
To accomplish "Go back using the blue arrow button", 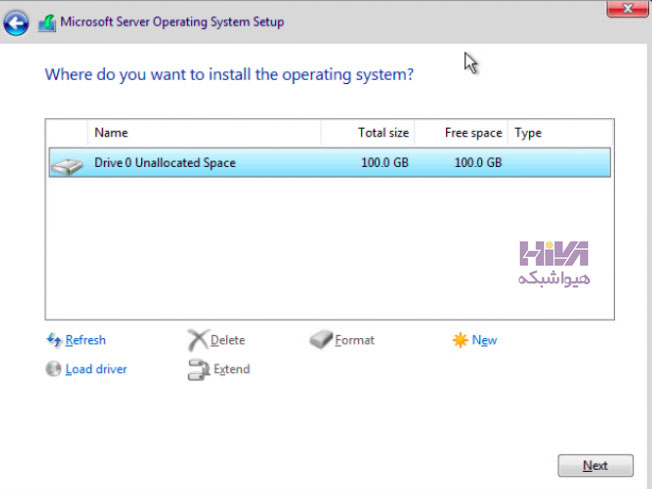I will (x=16, y=23).
